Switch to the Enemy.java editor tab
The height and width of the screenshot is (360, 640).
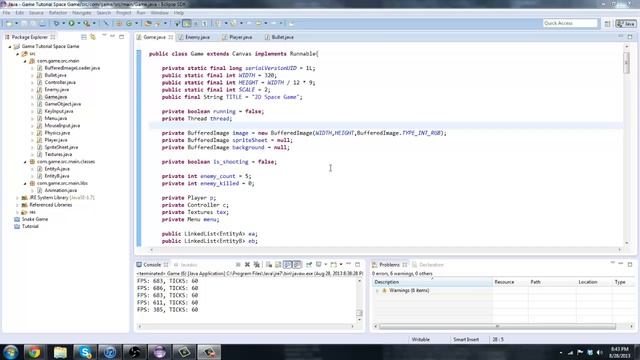(197, 37)
